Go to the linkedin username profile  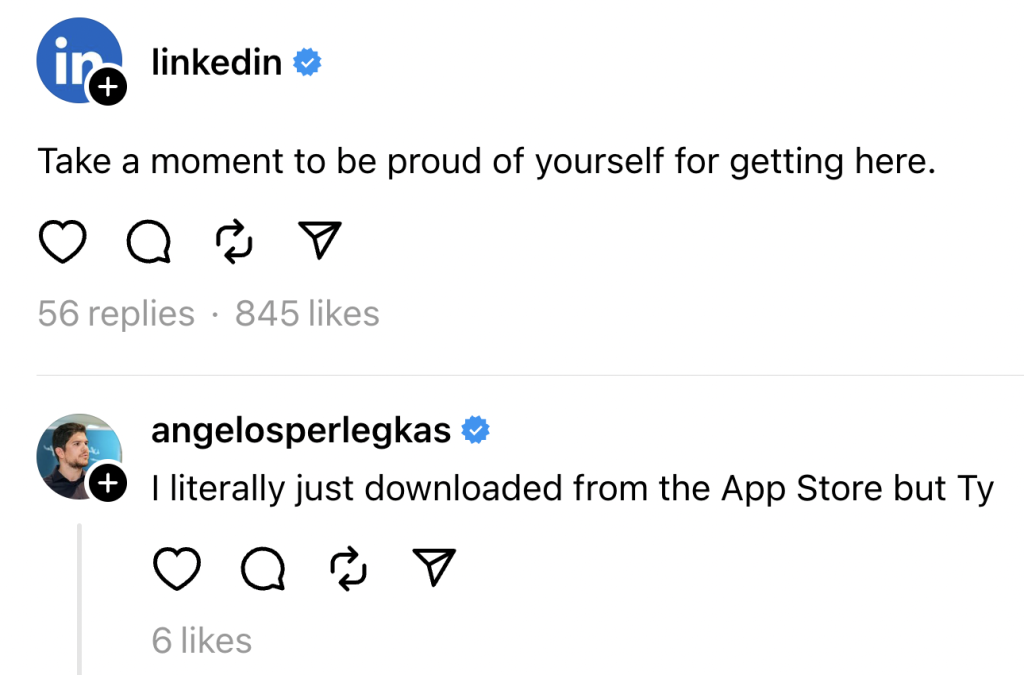tap(216, 62)
